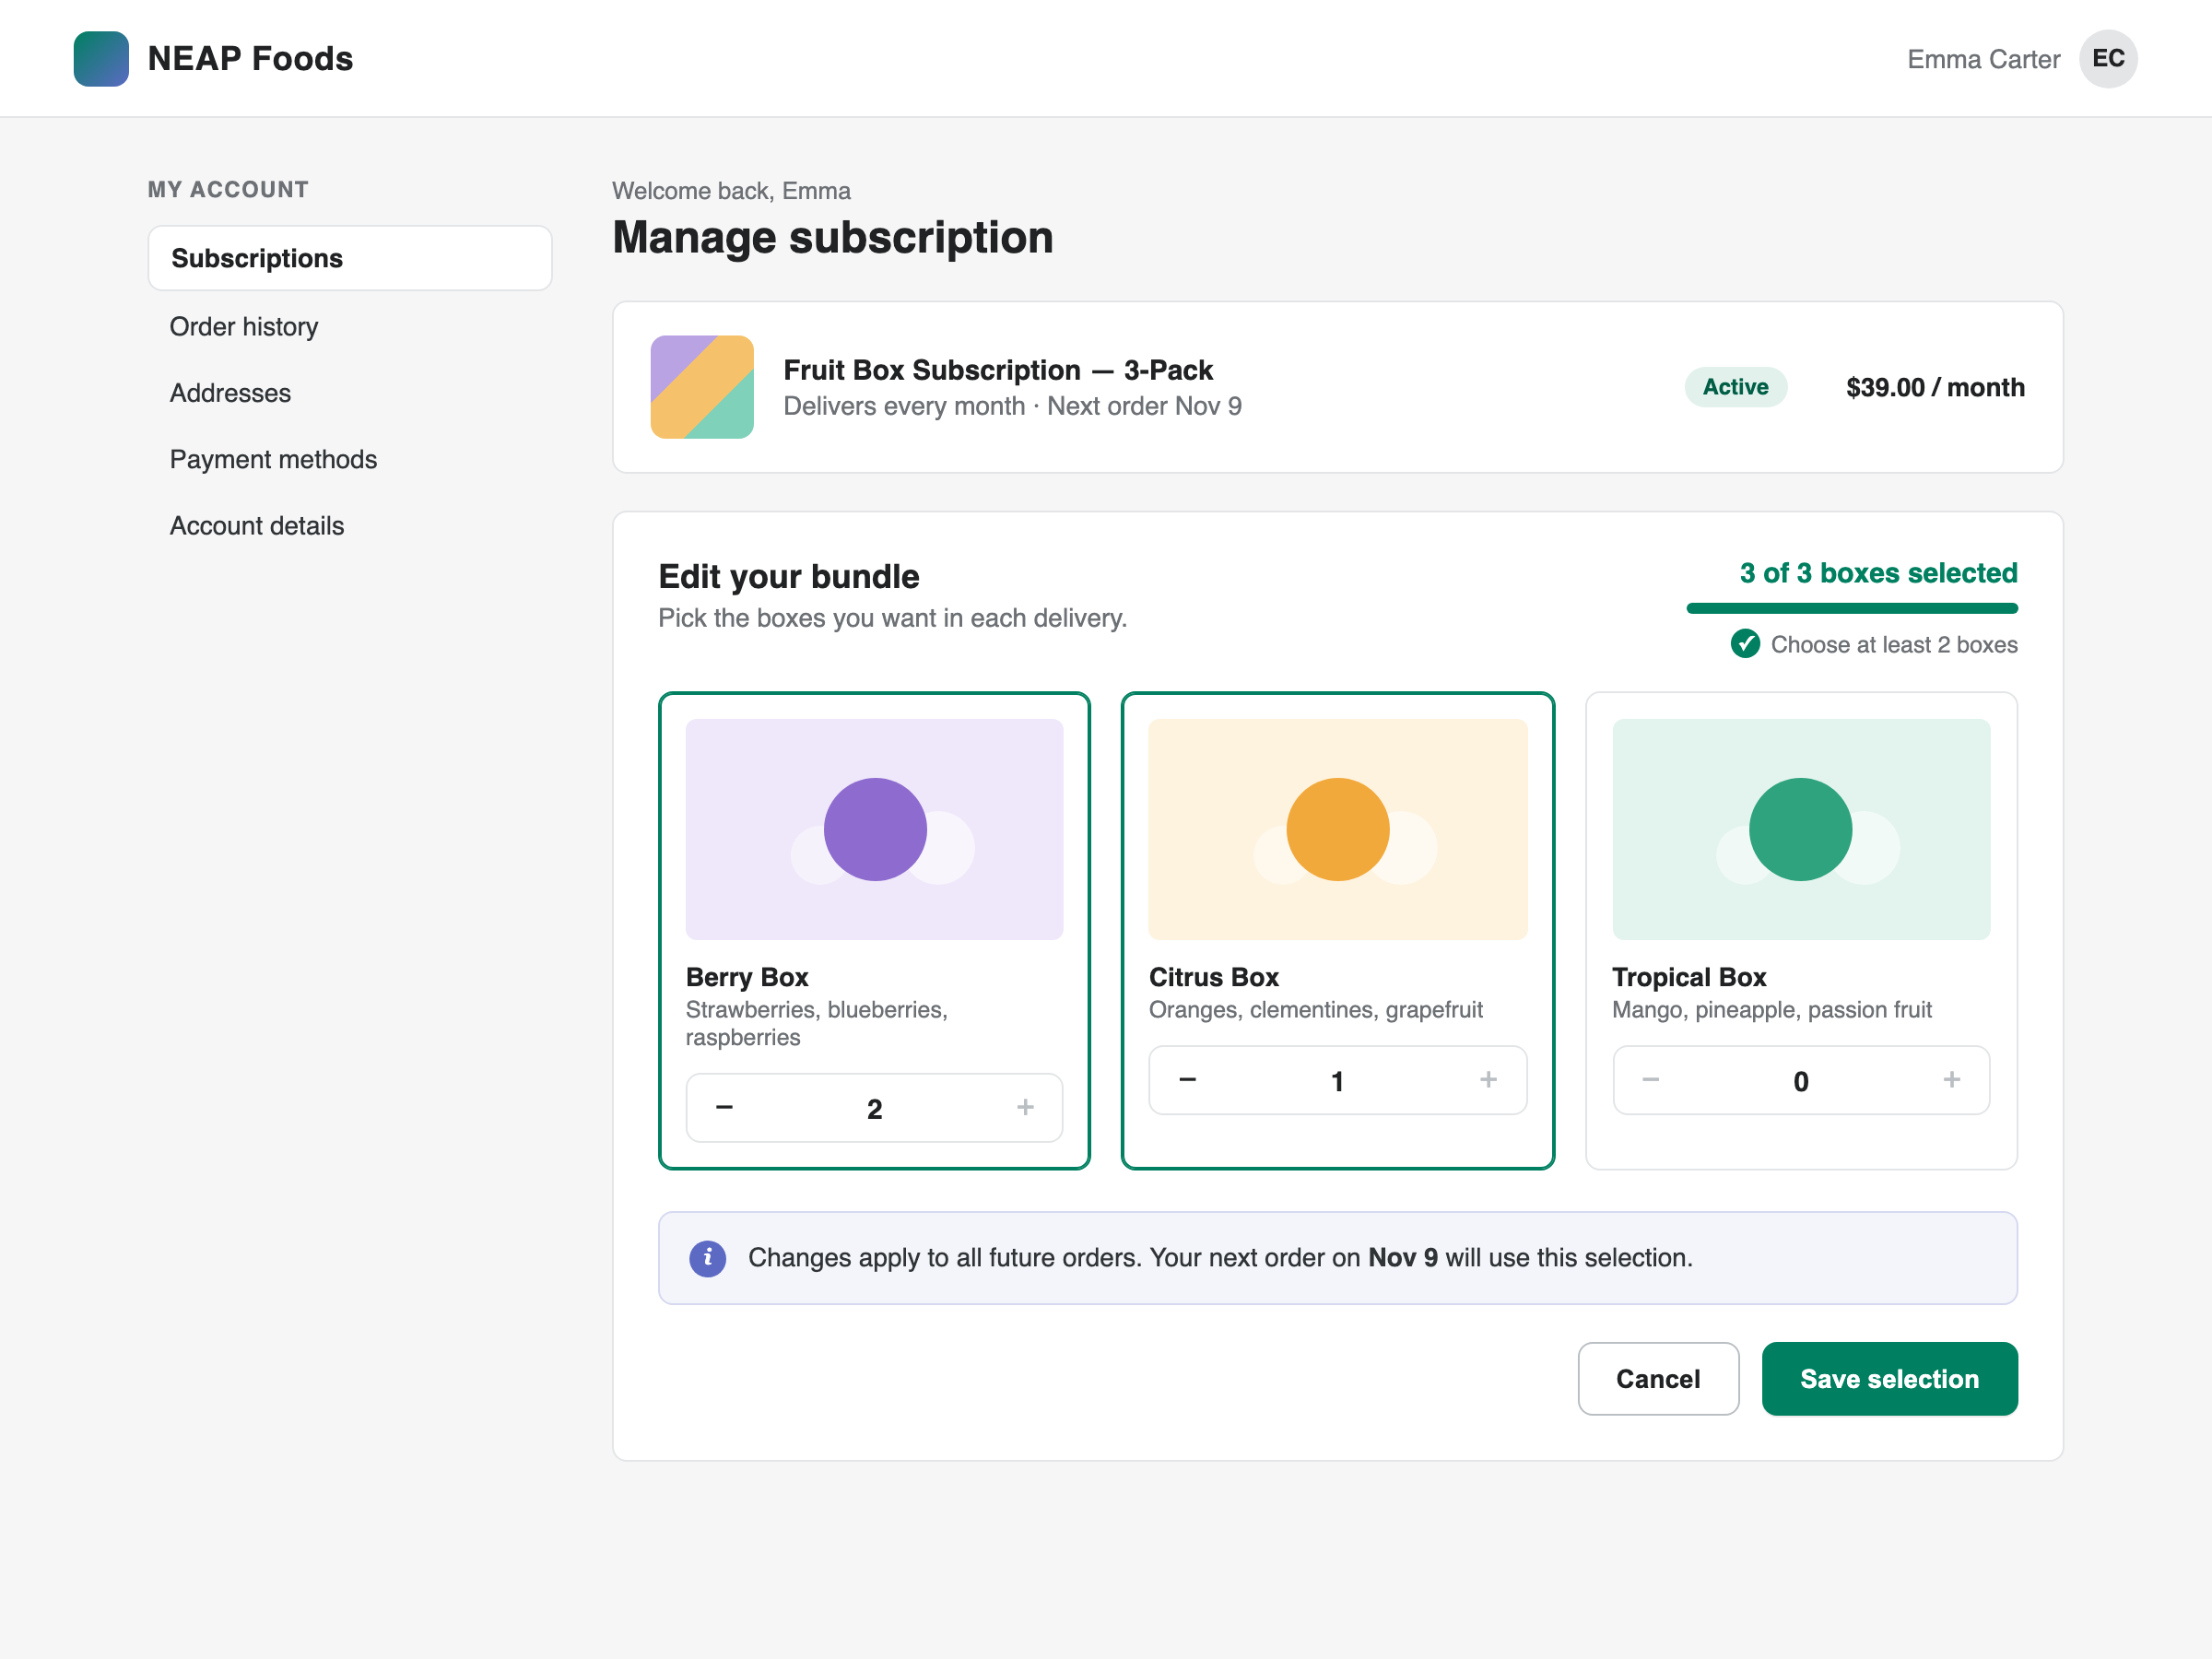Click the NEAP Foods brand name
The image size is (2212, 1659).
pos(250,58)
